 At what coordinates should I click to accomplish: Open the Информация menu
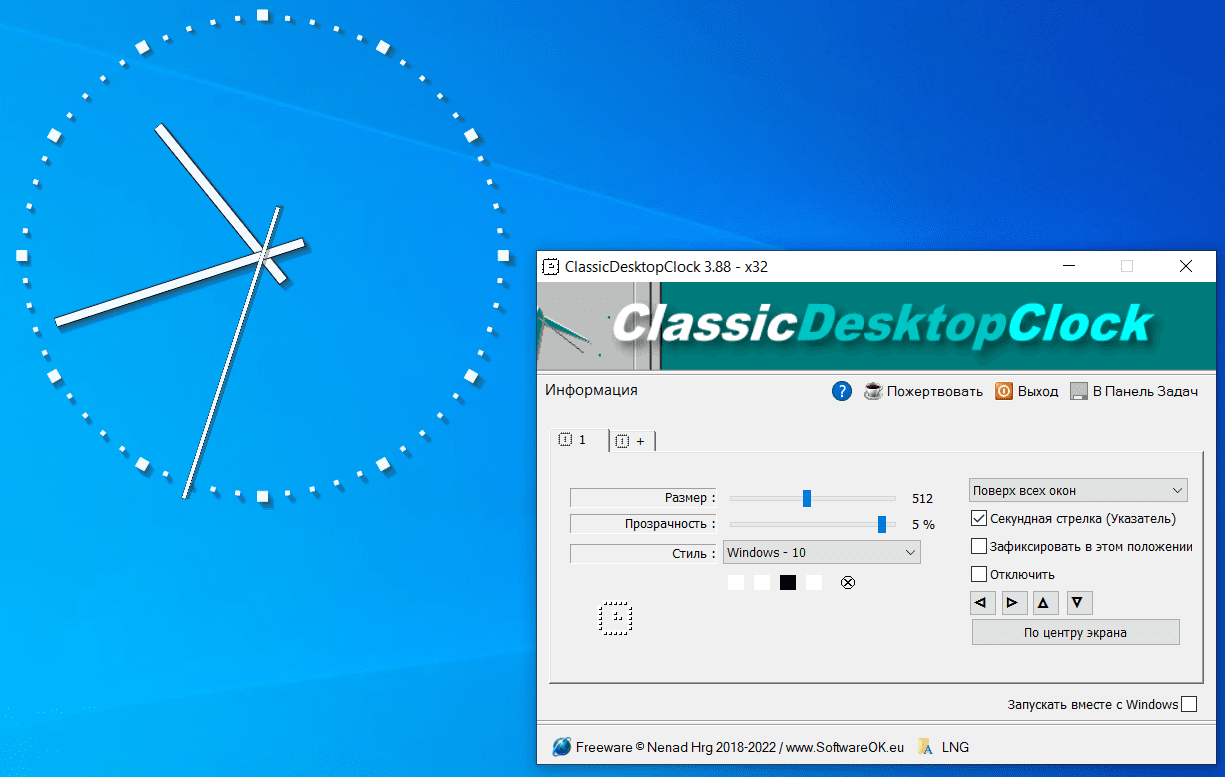591,390
